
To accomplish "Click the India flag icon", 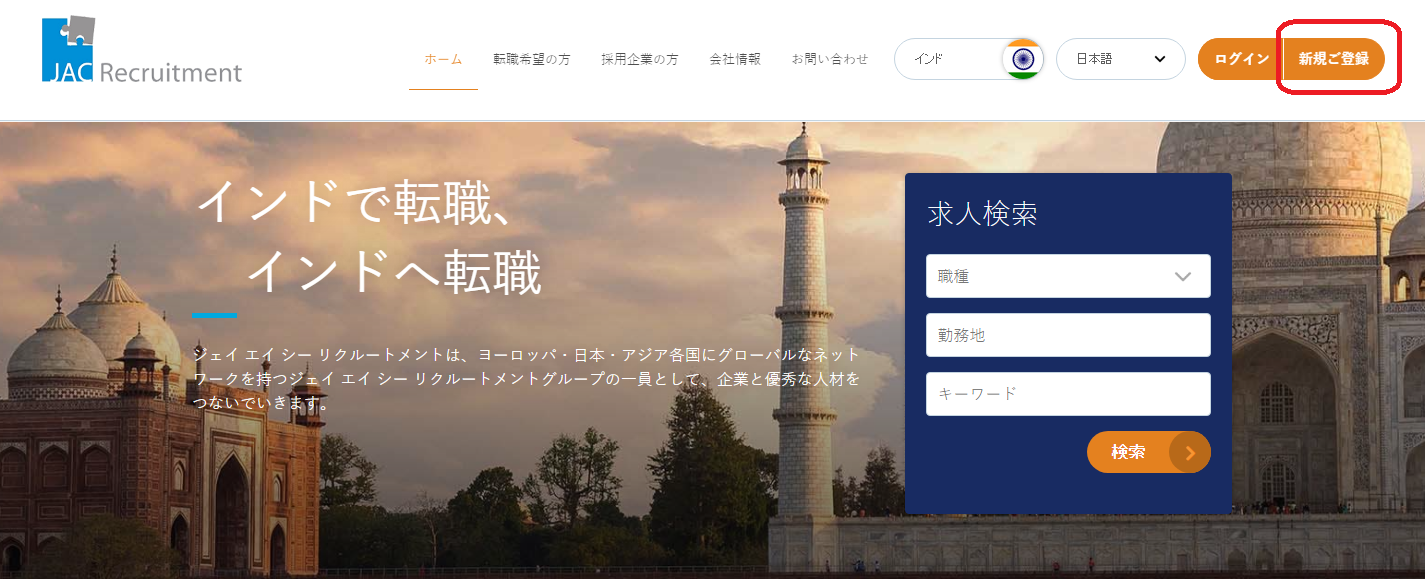I will pos(1022,59).
